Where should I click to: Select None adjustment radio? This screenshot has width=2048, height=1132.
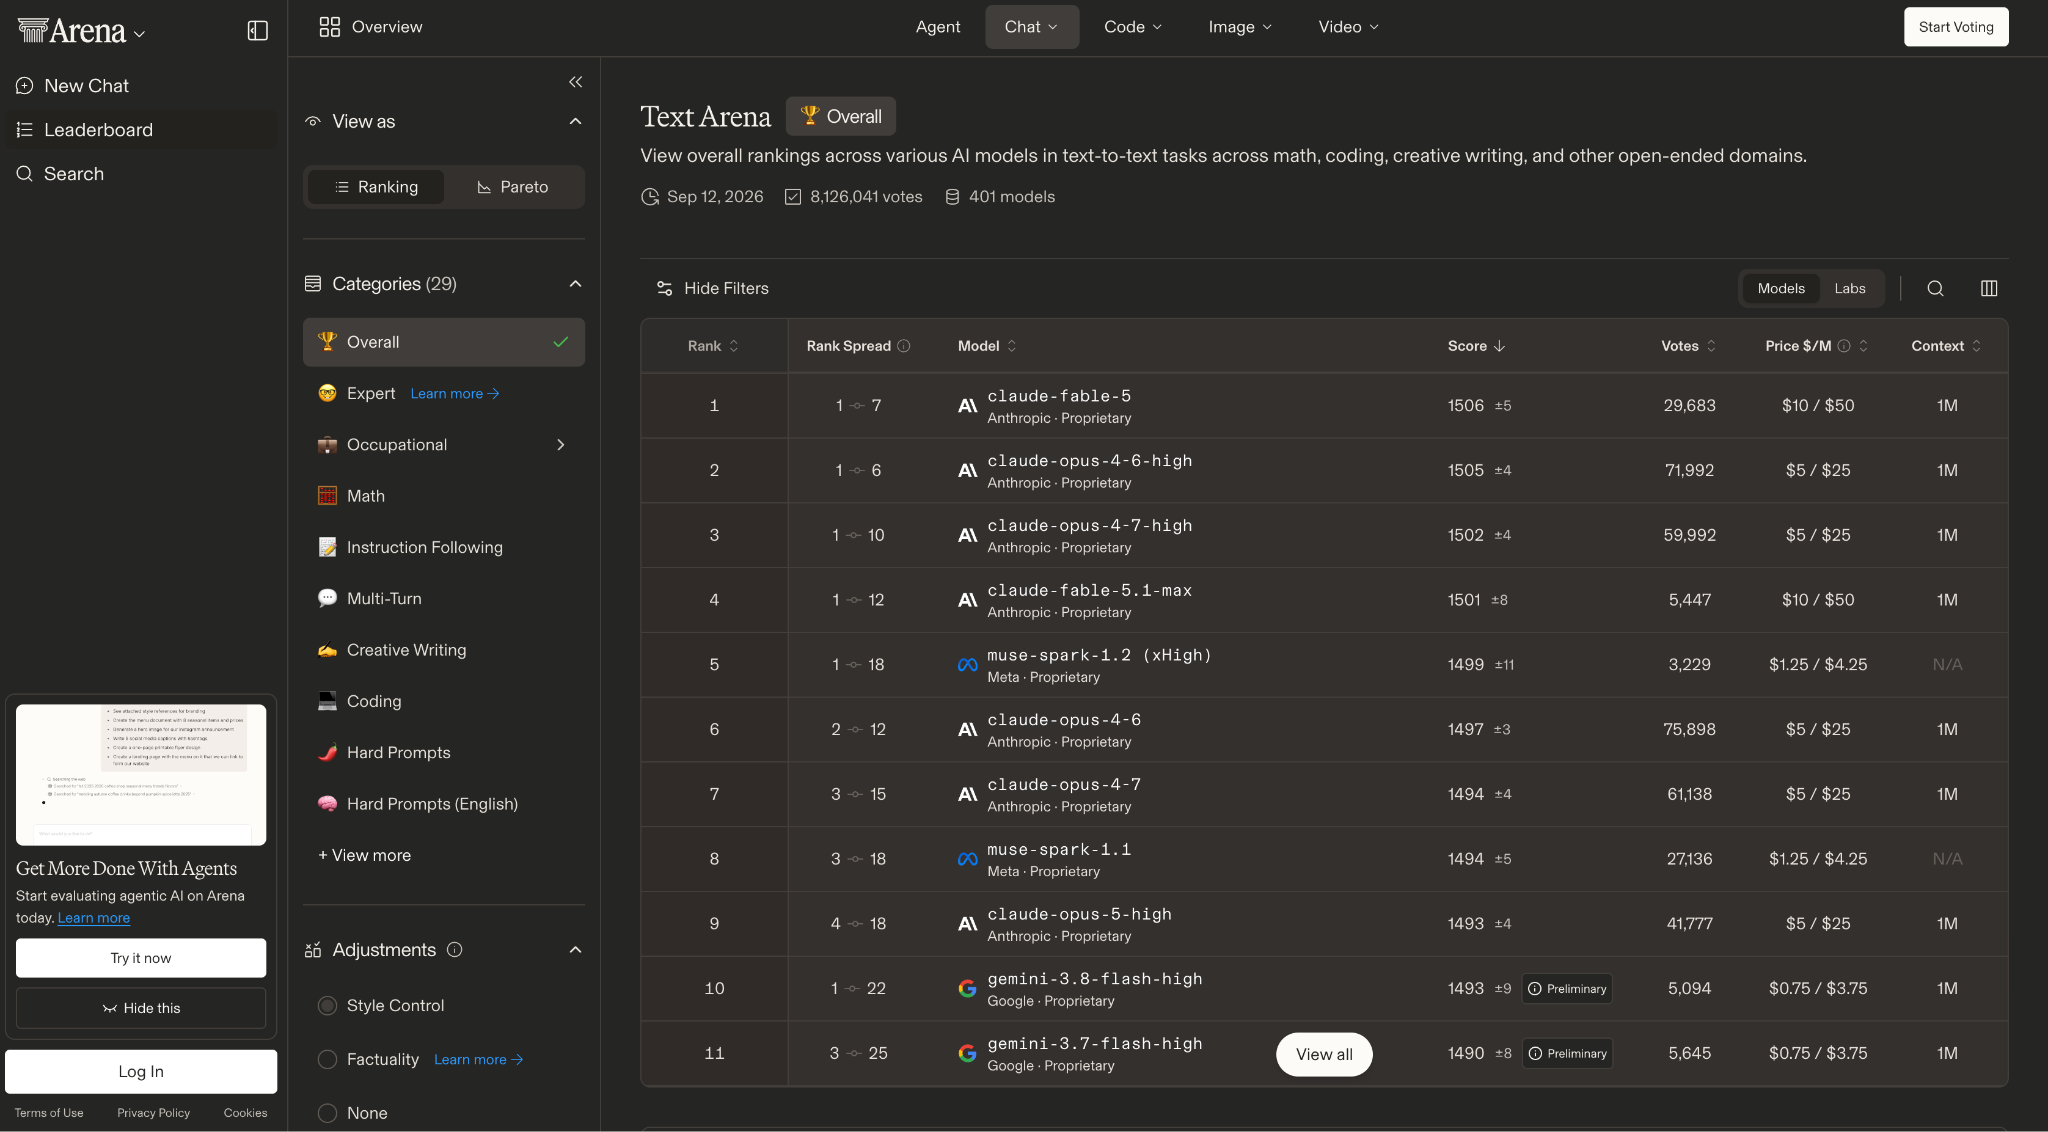(x=327, y=1113)
